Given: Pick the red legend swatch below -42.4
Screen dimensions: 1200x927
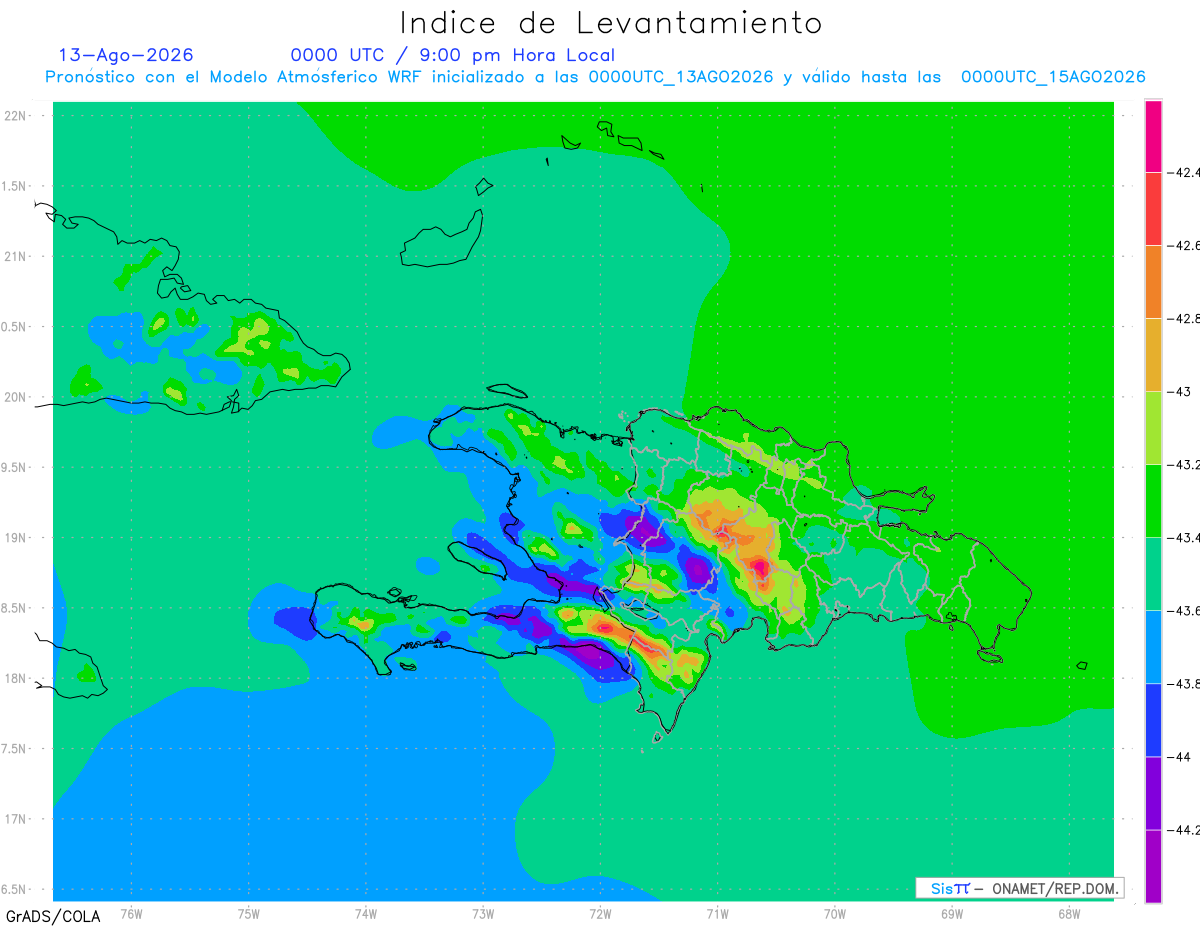Looking at the screenshot, I should pyautogui.click(x=1154, y=209).
